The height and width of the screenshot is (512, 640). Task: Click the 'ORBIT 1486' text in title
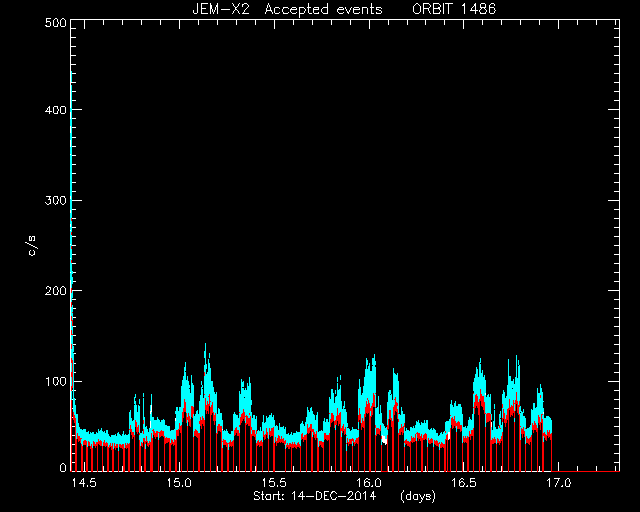point(454,9)
